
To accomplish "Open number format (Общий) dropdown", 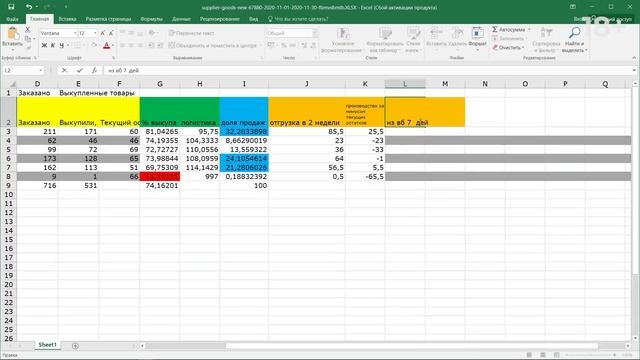I will 315,33.
